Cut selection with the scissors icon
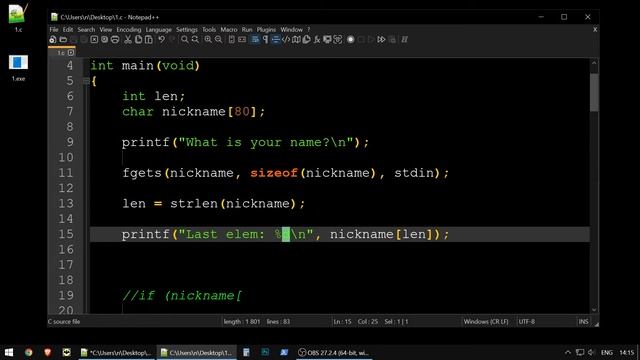 point(128,40)
